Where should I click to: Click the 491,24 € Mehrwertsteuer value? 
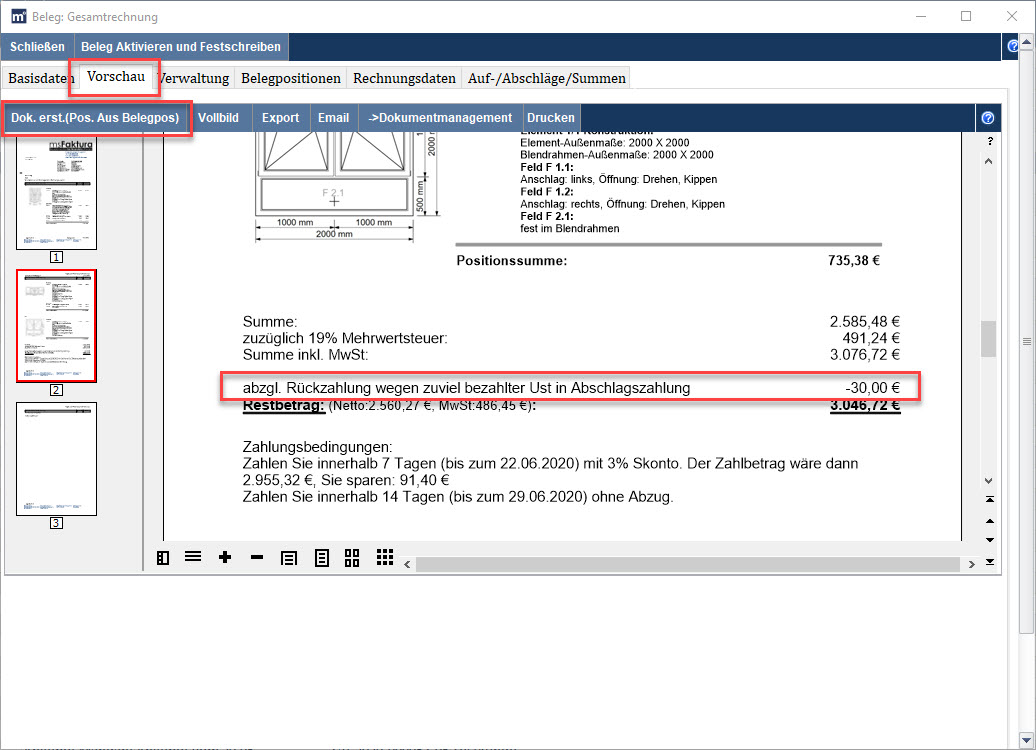871,338
